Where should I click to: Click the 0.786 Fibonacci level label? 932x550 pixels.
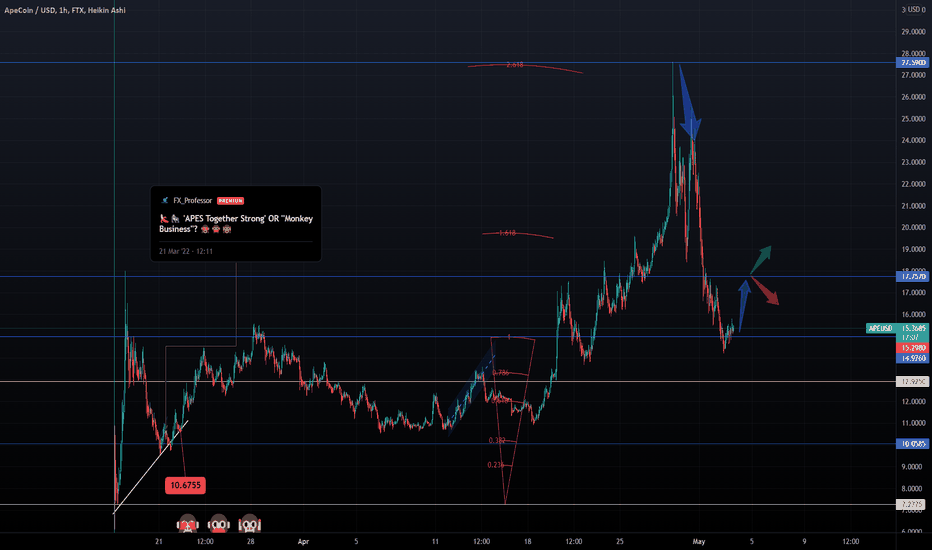(500, 373)
